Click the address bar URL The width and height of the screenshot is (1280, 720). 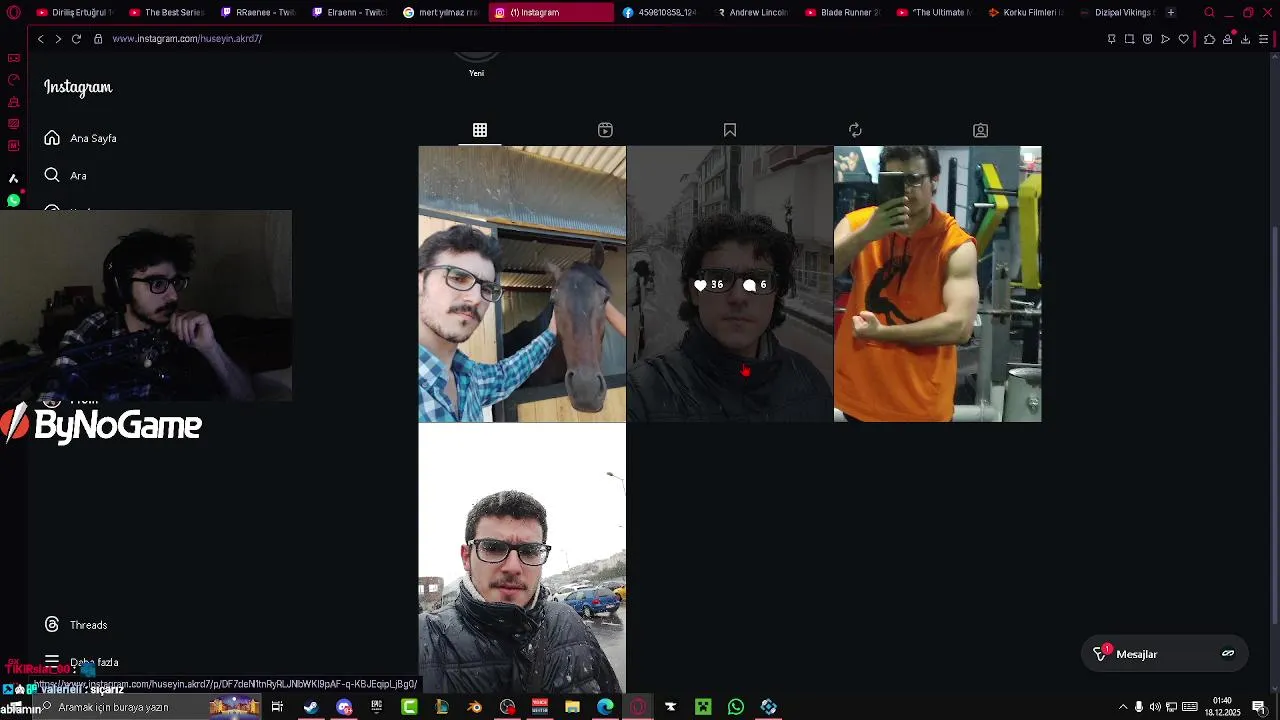coord(187,39)
